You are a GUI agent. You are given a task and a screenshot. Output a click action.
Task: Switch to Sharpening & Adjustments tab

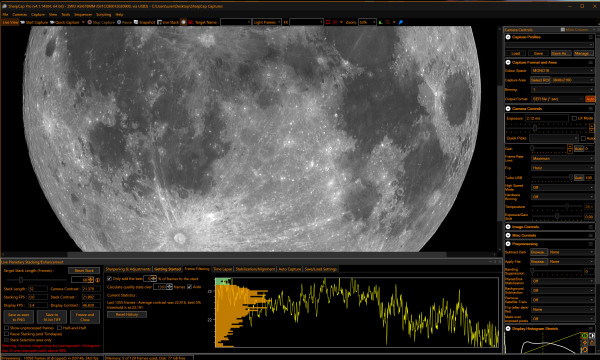(128, 269)
